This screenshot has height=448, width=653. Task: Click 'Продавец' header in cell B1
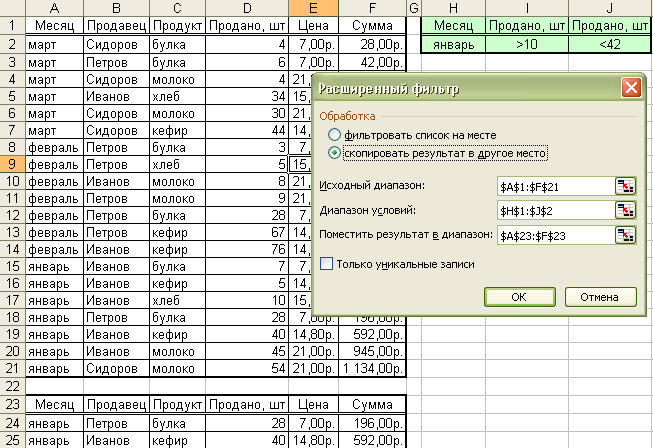(116, 25)
